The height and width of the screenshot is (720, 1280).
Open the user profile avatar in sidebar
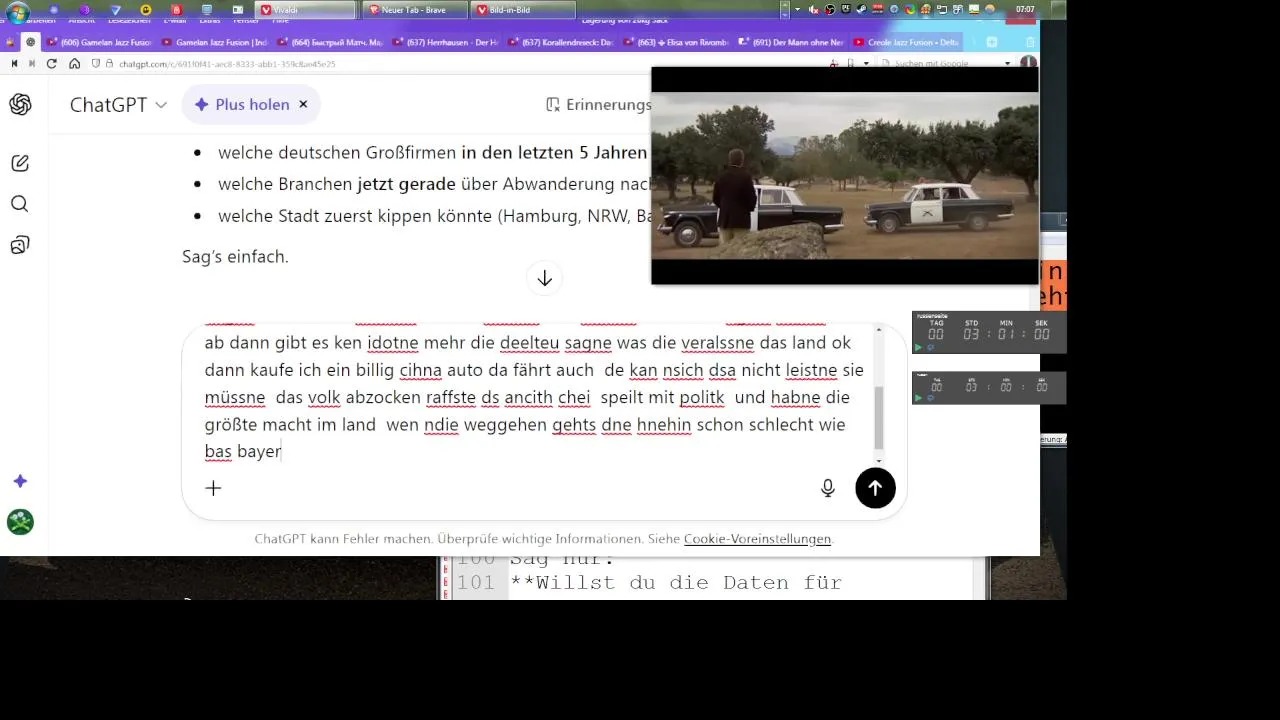[x=20, y=522]
